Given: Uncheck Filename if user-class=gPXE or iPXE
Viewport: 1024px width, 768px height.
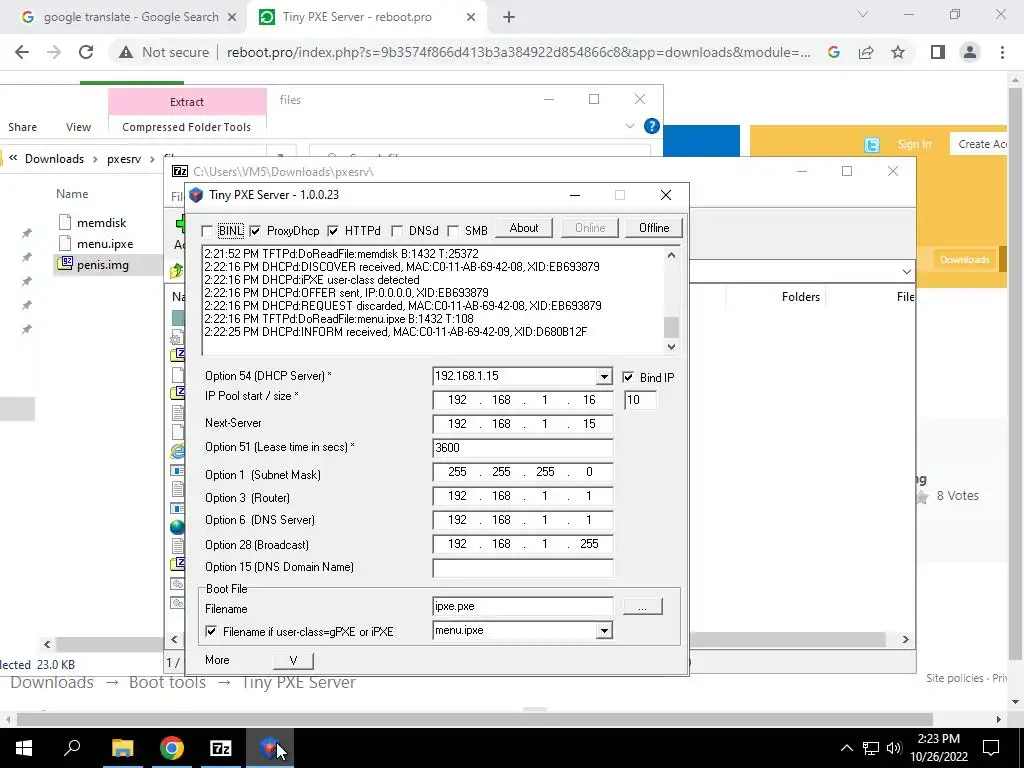Looking at the screenshot, I should click(x=211, y=632).
